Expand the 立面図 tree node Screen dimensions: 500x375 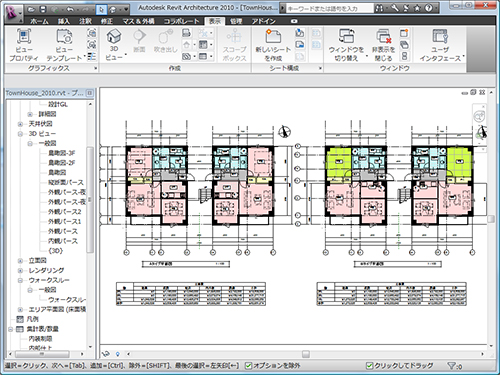tap(20, 261)
